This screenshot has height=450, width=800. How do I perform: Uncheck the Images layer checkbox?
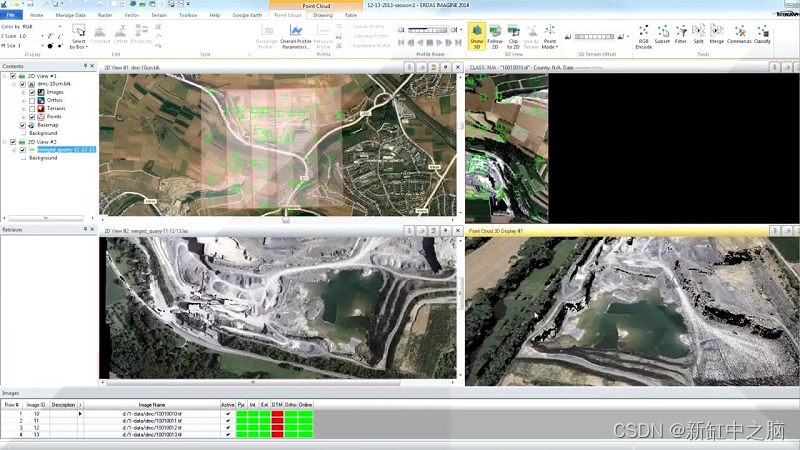coord(32,92)
